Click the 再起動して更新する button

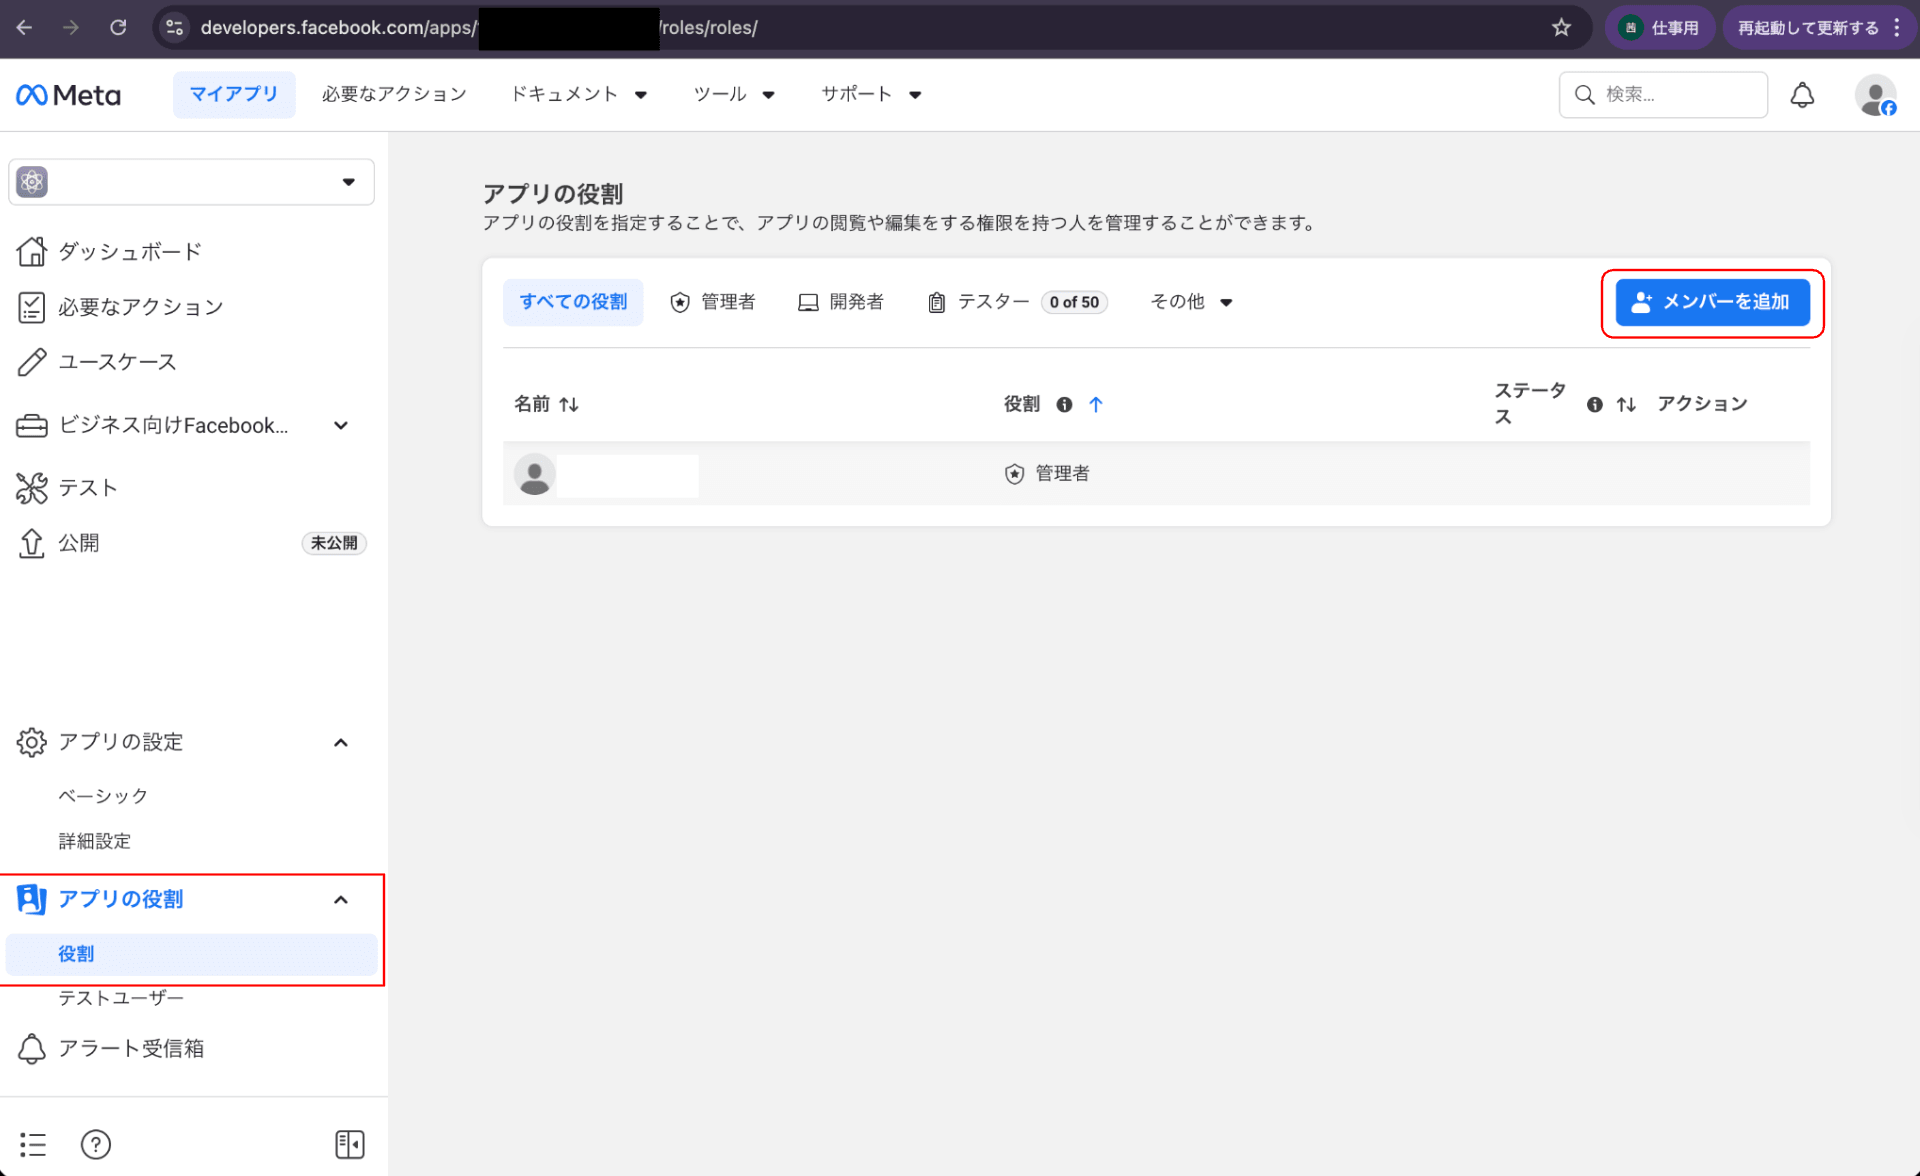click(1806, 27)
